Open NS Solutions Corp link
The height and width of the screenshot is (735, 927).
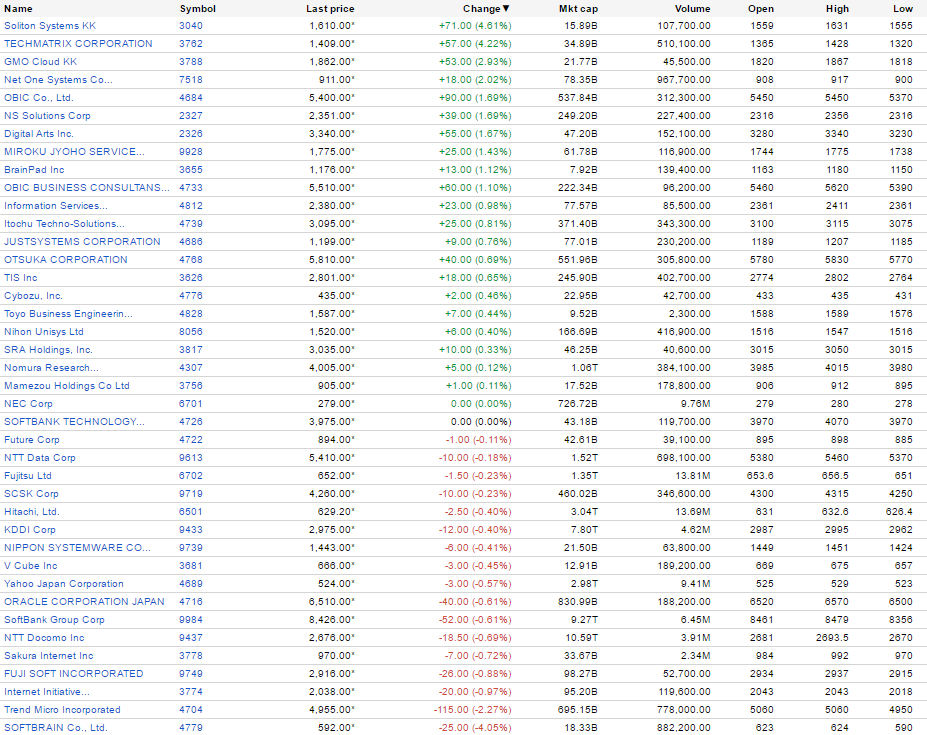[47, 116]
